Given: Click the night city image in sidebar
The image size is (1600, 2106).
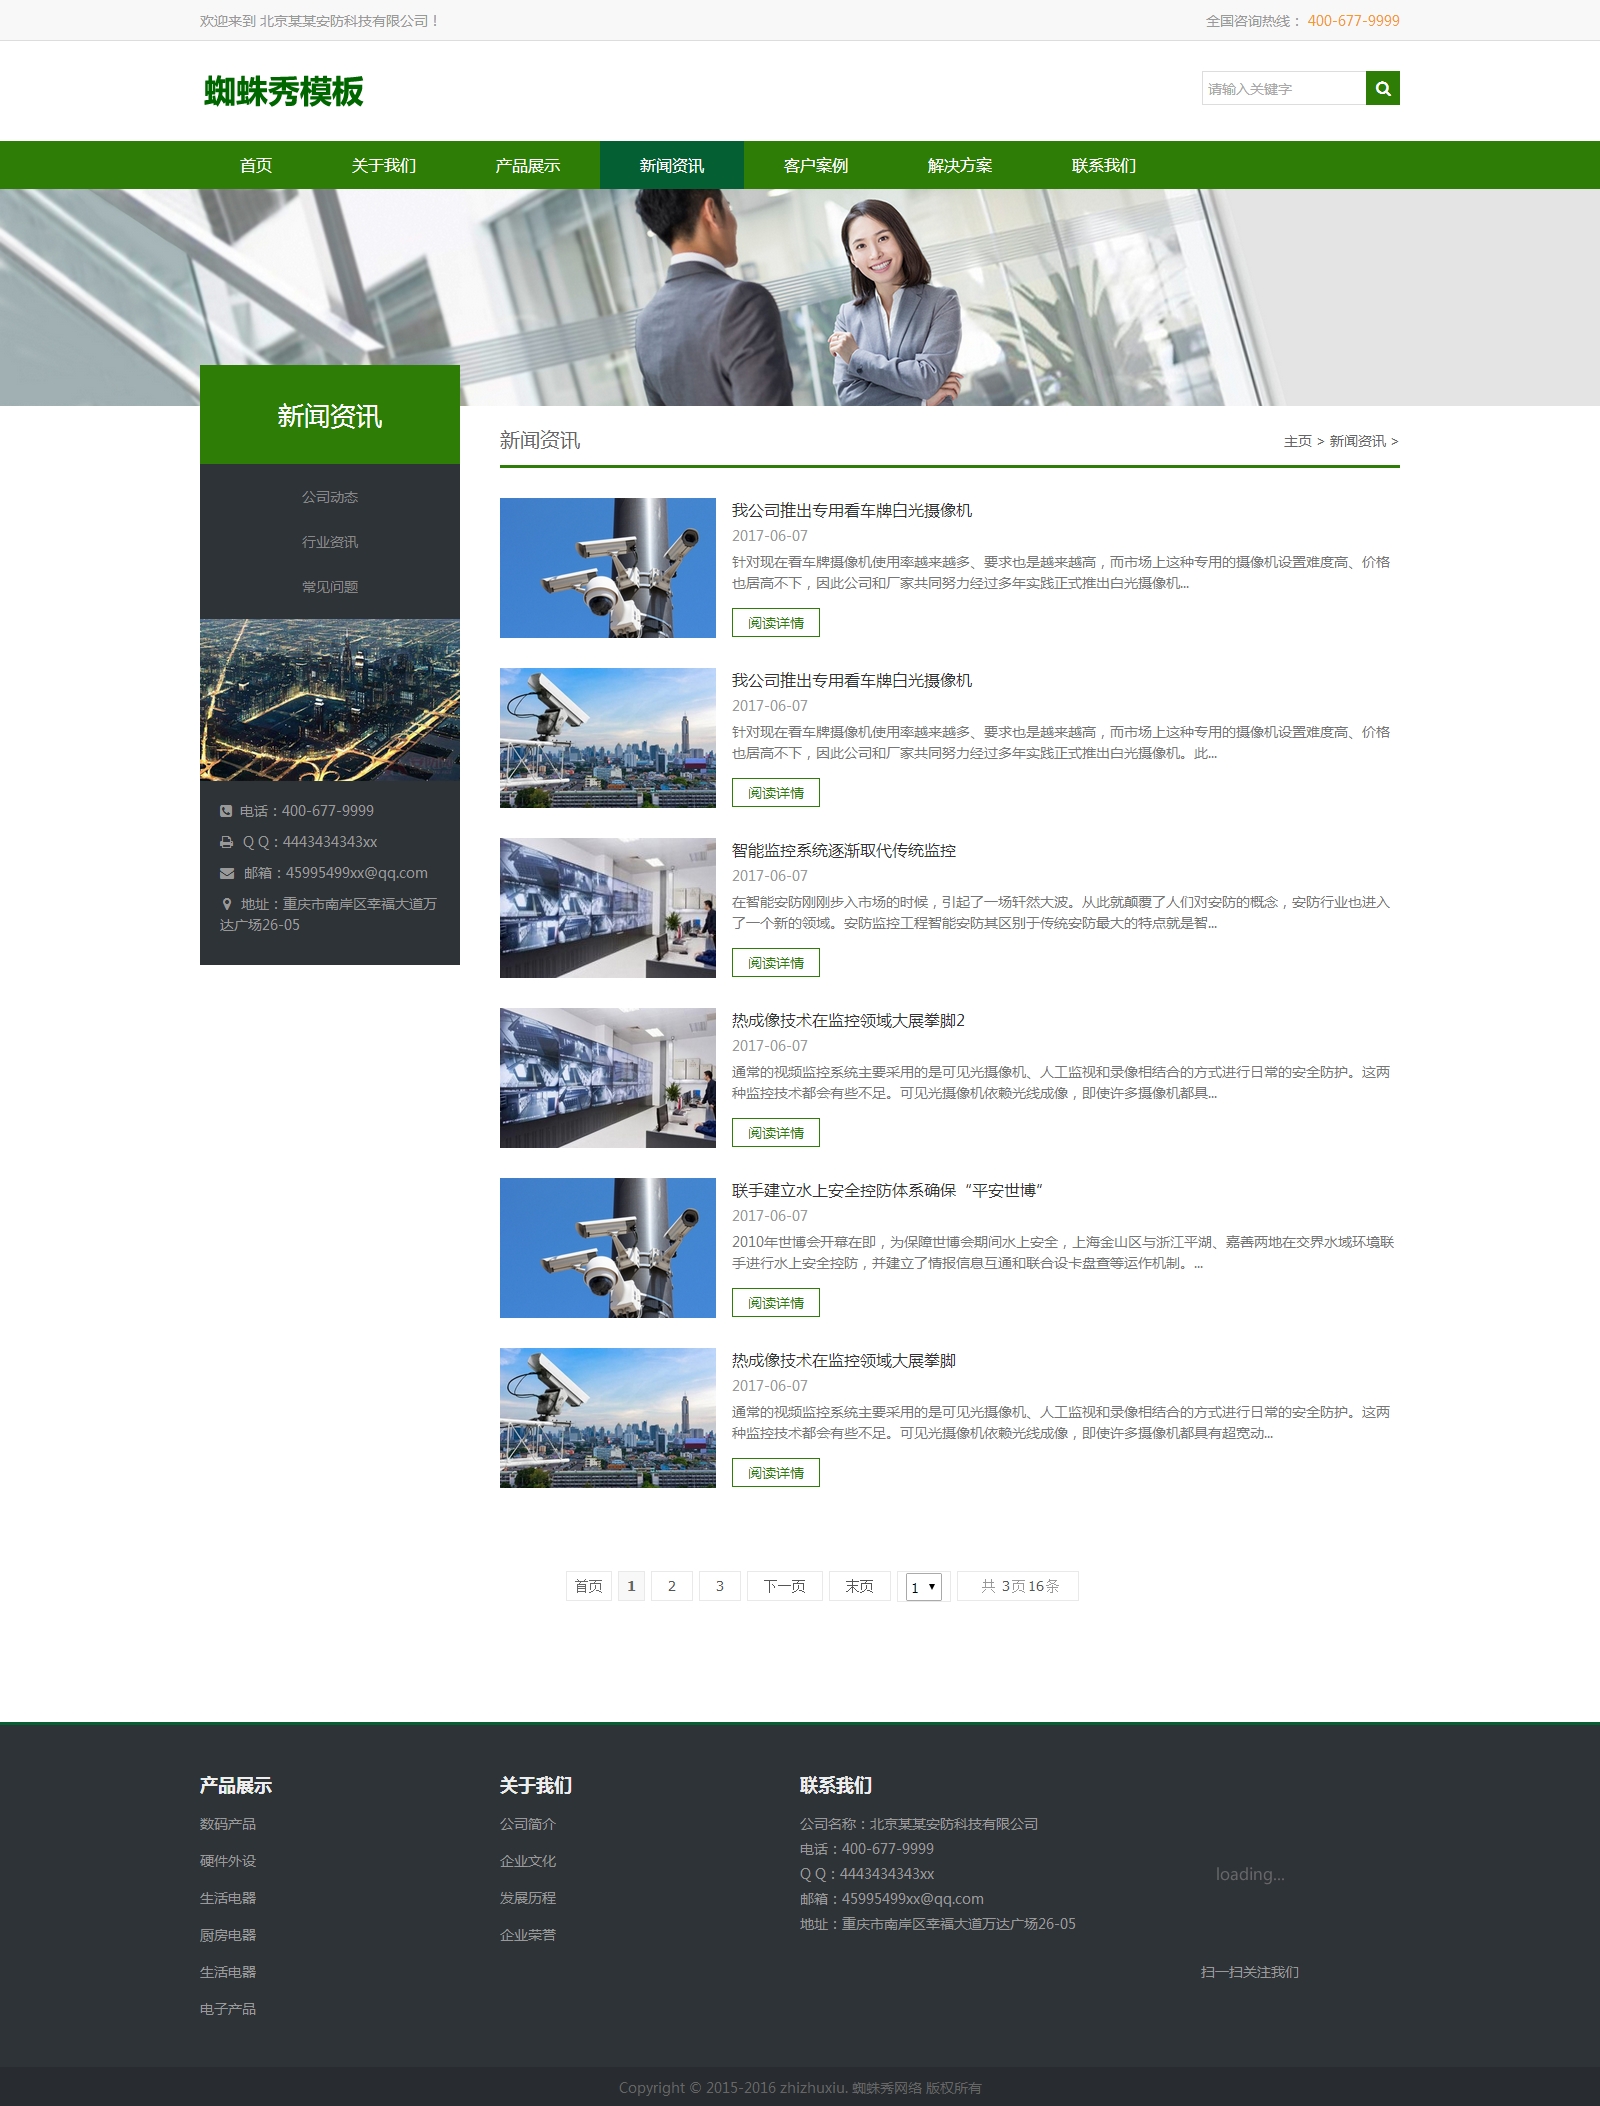Looking at the screenshot, I should 329,700.
